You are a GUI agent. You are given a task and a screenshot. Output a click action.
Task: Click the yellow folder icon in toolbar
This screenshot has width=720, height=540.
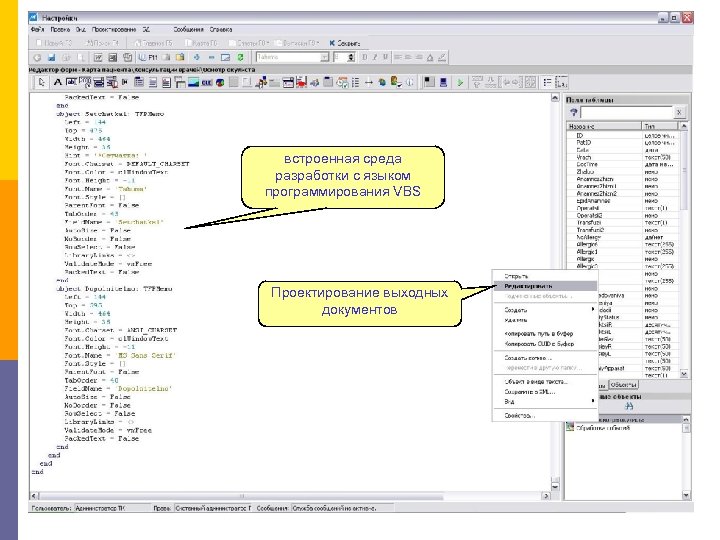click(x=180, y=57)
